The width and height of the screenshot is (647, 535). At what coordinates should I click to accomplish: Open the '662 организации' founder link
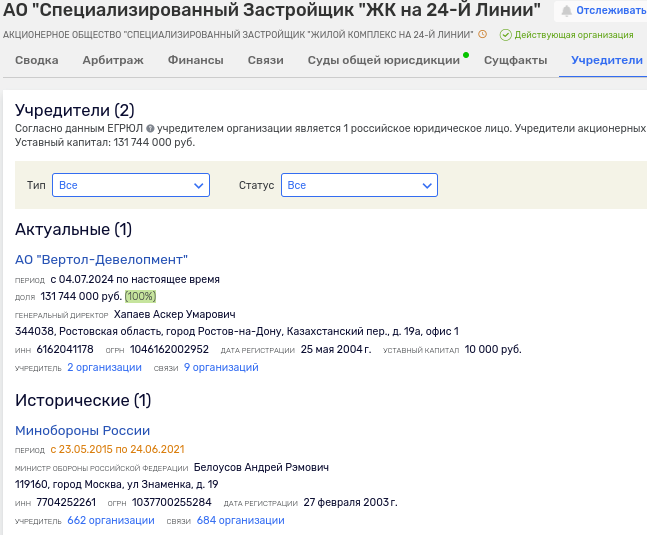click(111, 521)
